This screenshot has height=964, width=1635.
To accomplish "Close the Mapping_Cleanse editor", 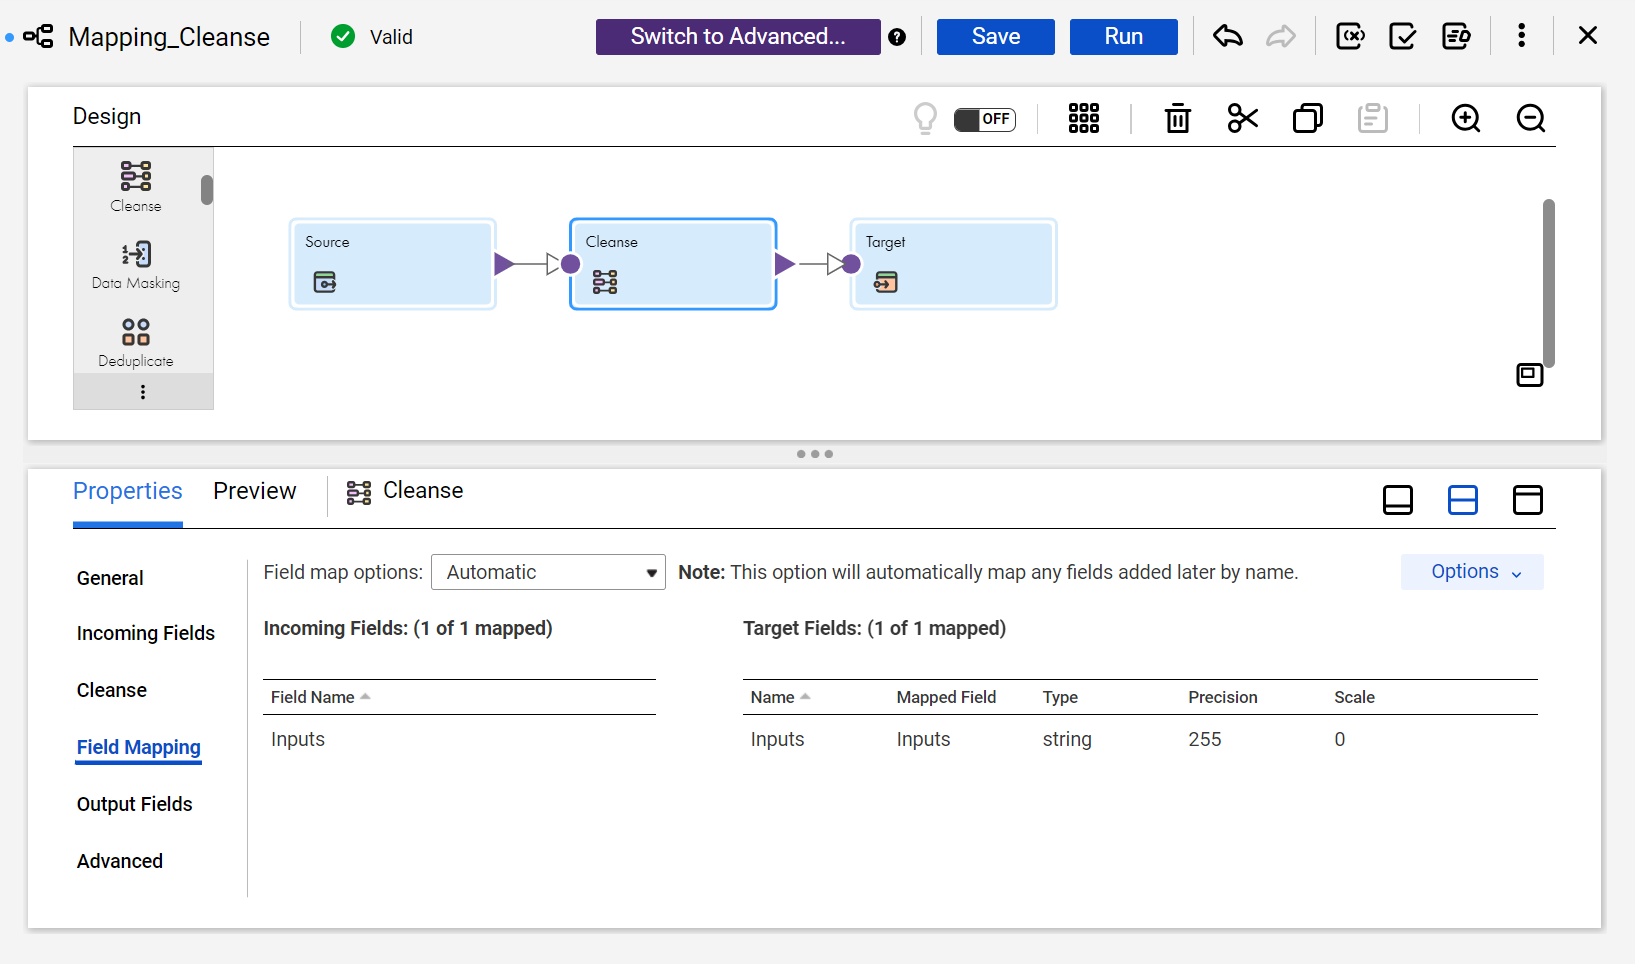I will point(1588,36).
